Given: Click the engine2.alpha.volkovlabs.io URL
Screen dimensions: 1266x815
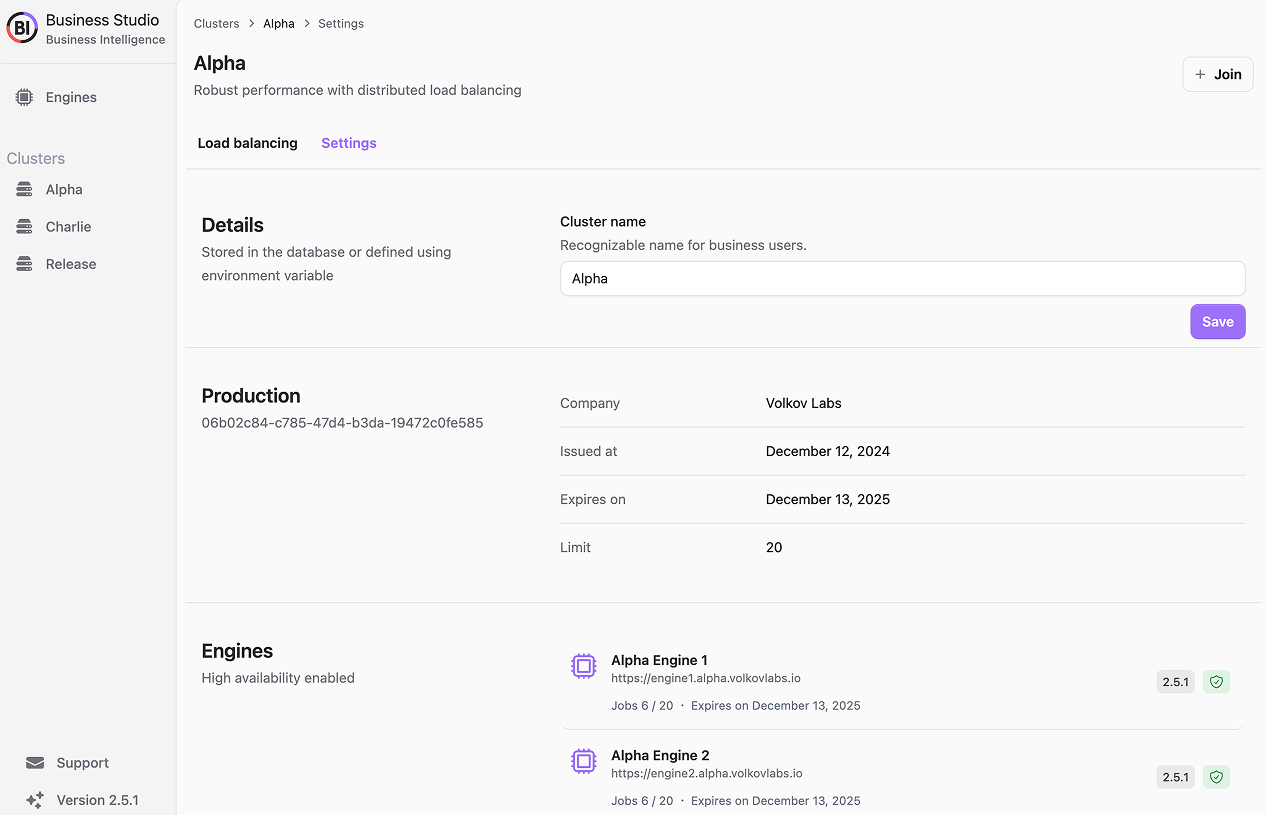Looking at the screenshot, I should (x=707, y=773).
